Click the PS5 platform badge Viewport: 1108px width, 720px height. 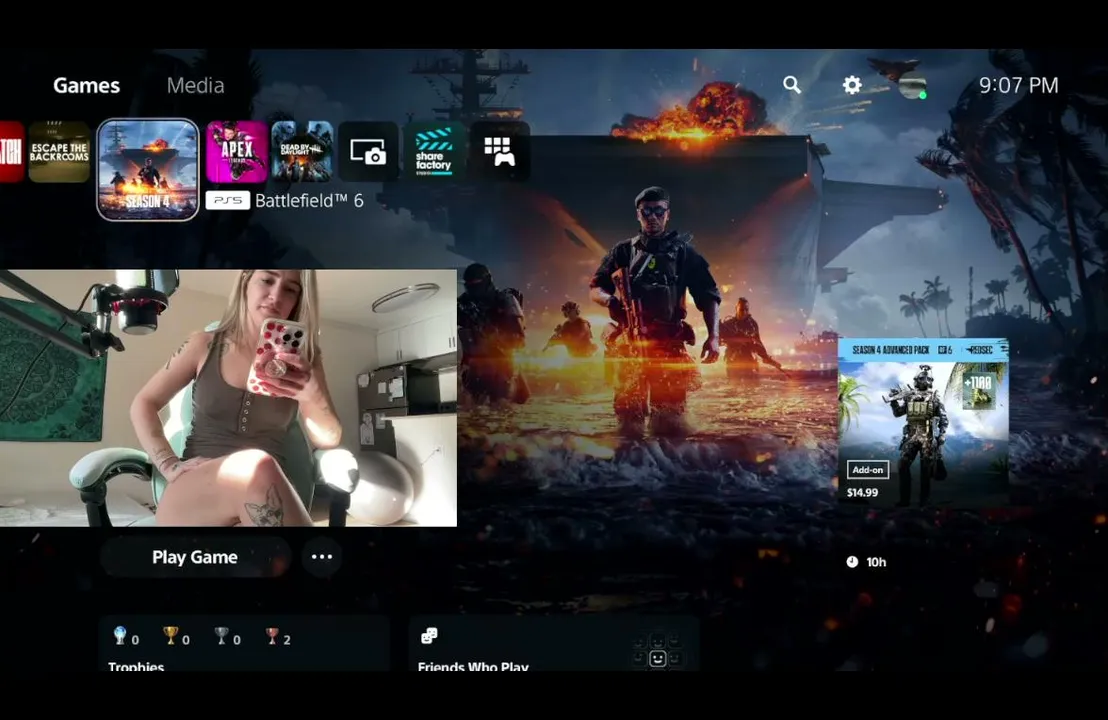(x=228, y=201)
